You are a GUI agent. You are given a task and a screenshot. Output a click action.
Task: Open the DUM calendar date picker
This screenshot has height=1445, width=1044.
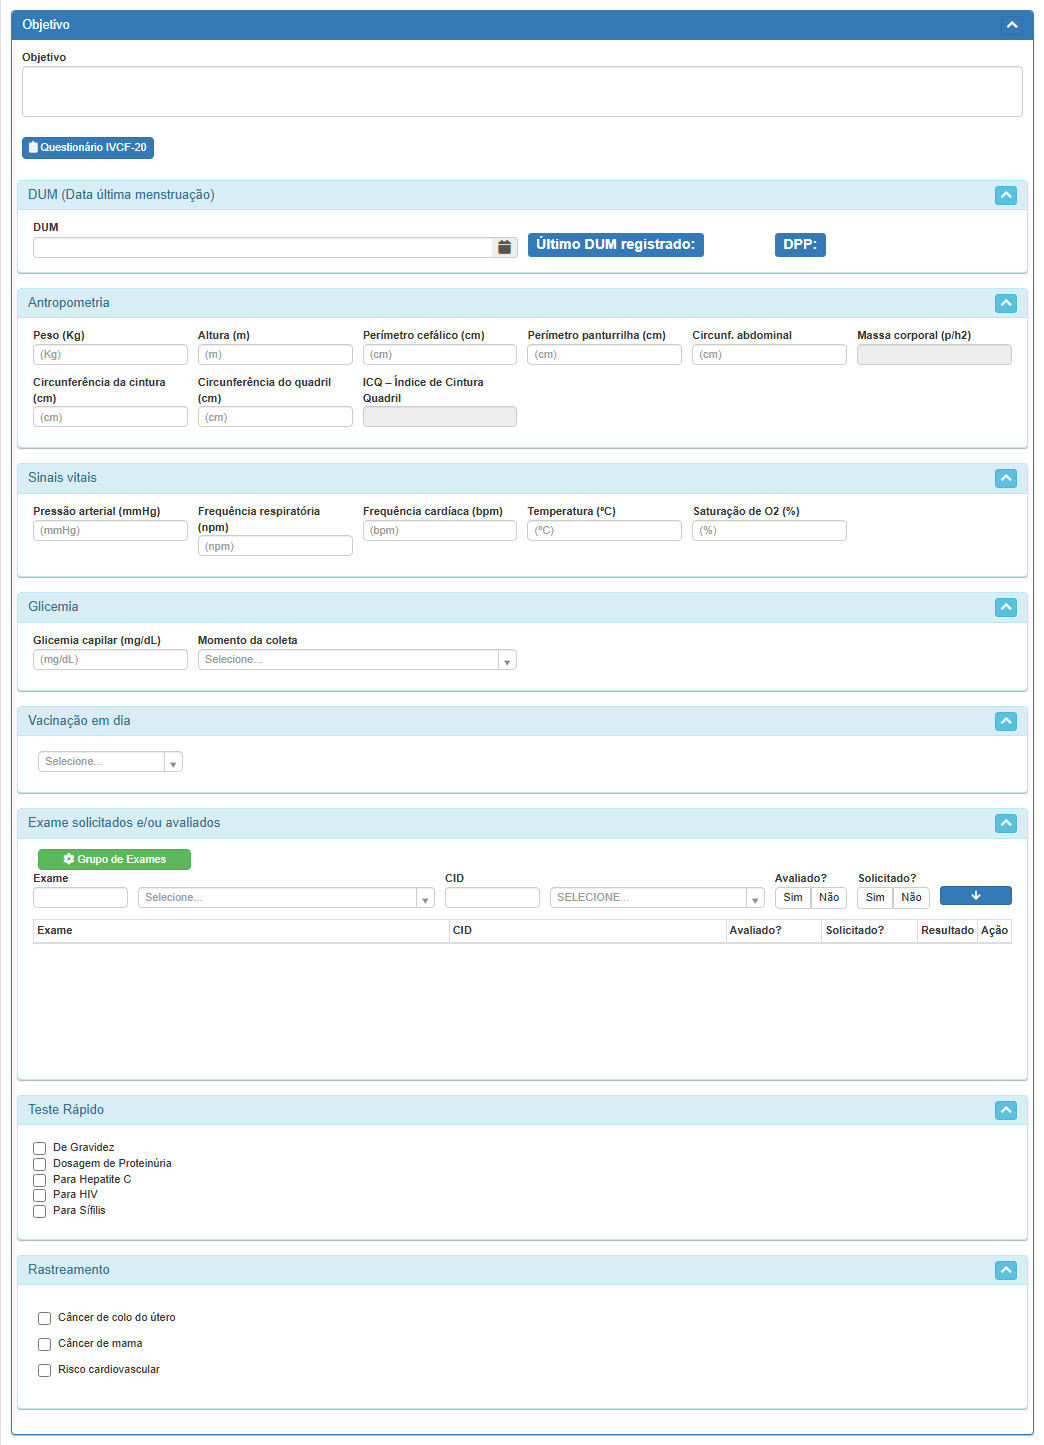tap(504, 247)
